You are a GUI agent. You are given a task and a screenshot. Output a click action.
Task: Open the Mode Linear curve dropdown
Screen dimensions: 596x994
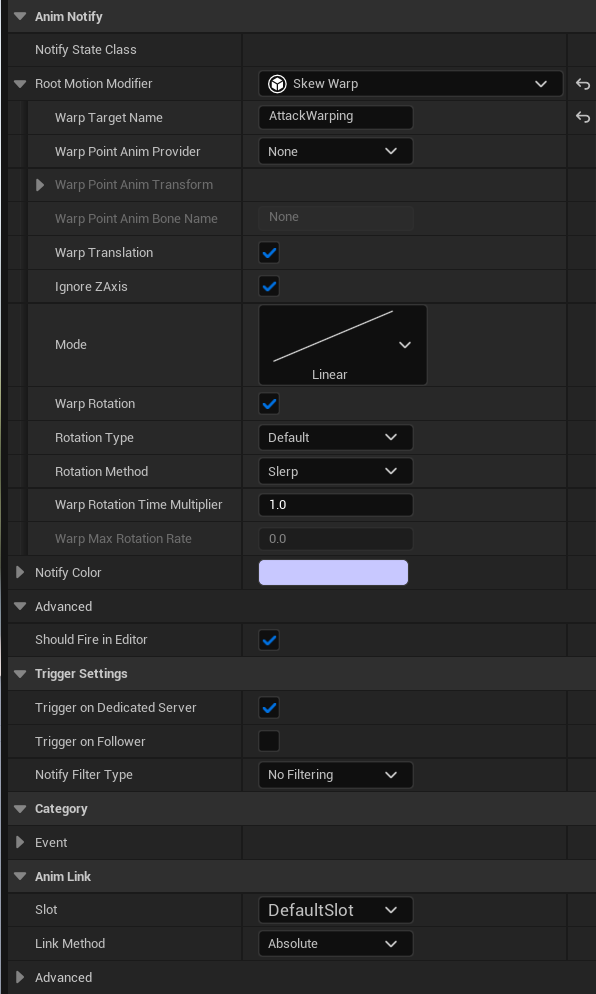343,345
